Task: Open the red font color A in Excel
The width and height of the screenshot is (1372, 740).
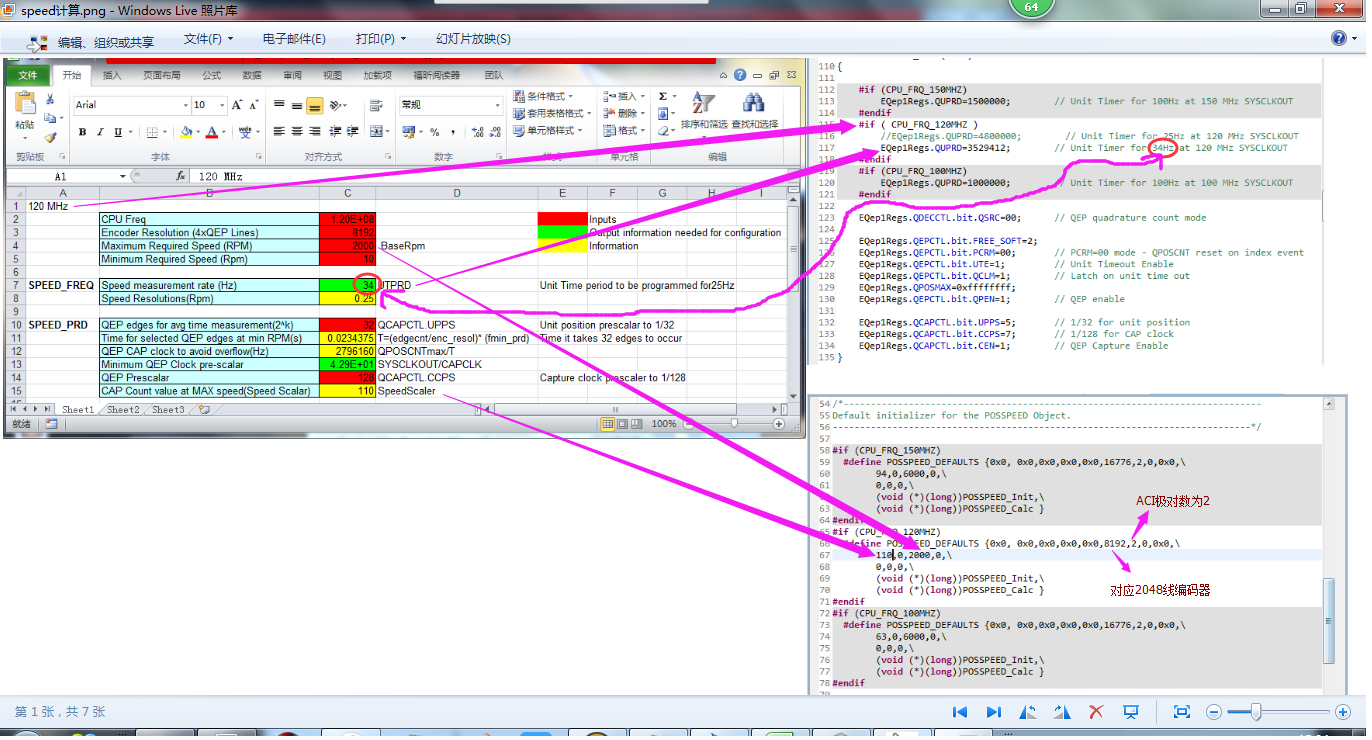Action: click(x=214, y=132)
